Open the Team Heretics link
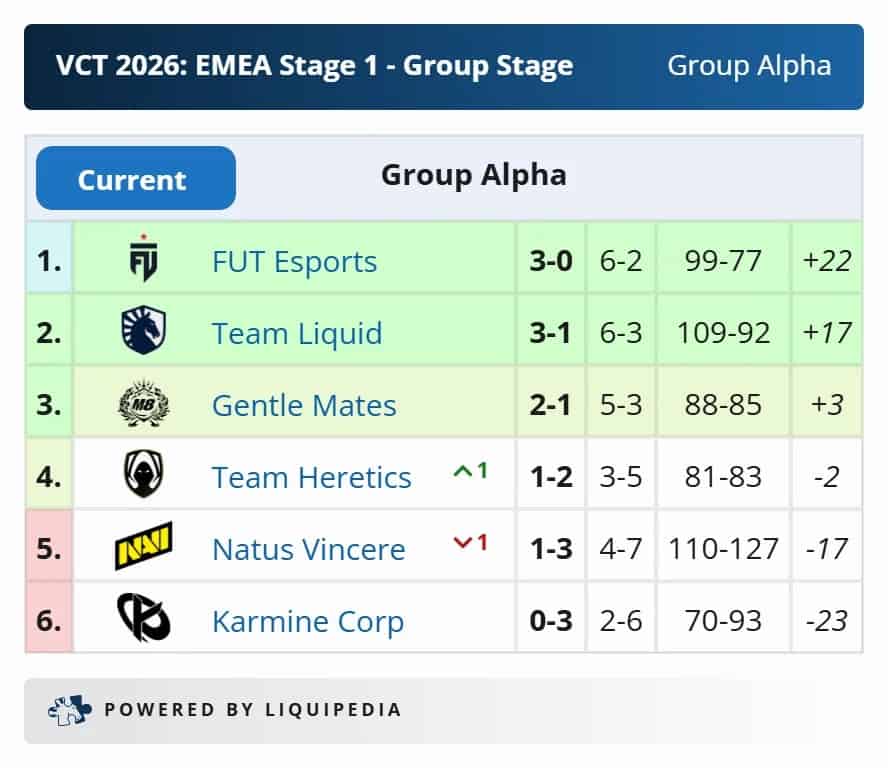888x768 pixels. (x=311, y=477)
